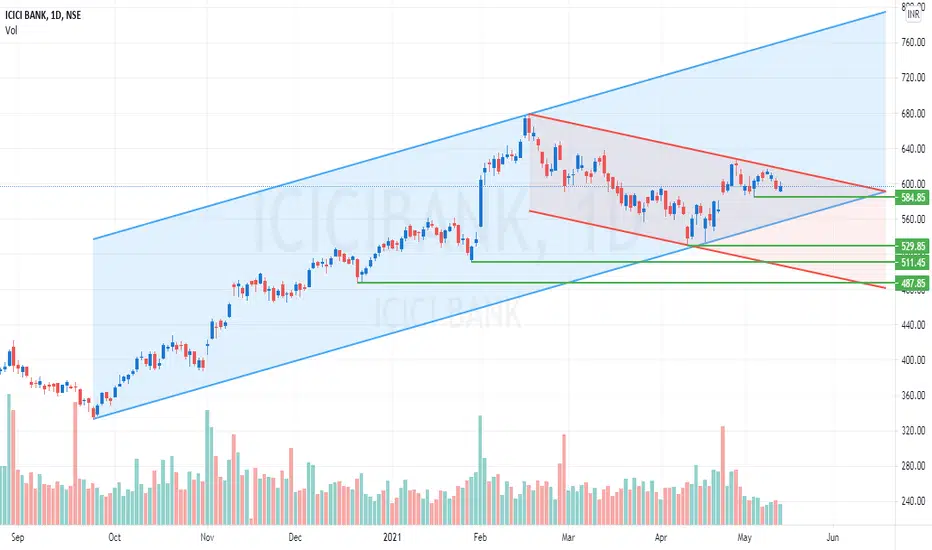Select the 511.45 green price label

(912, 262)
